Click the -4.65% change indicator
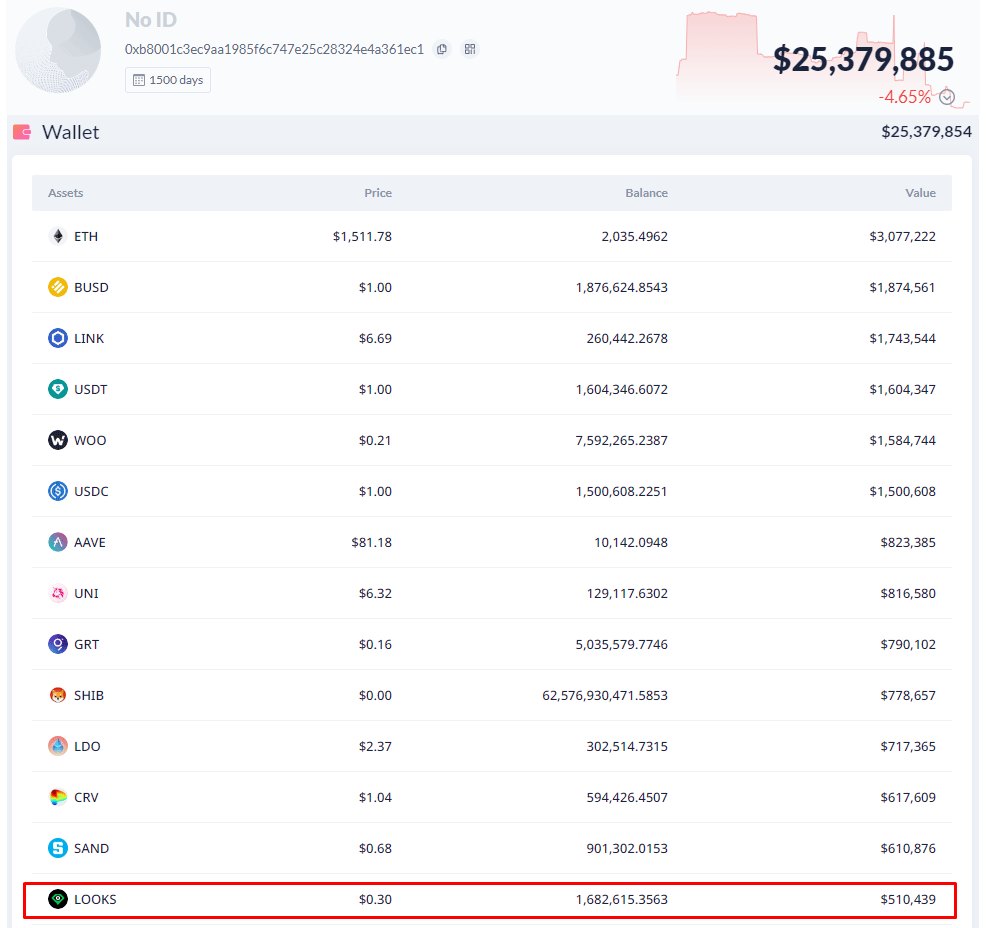This screenshot has width=987, height=928. coord(905,97)
